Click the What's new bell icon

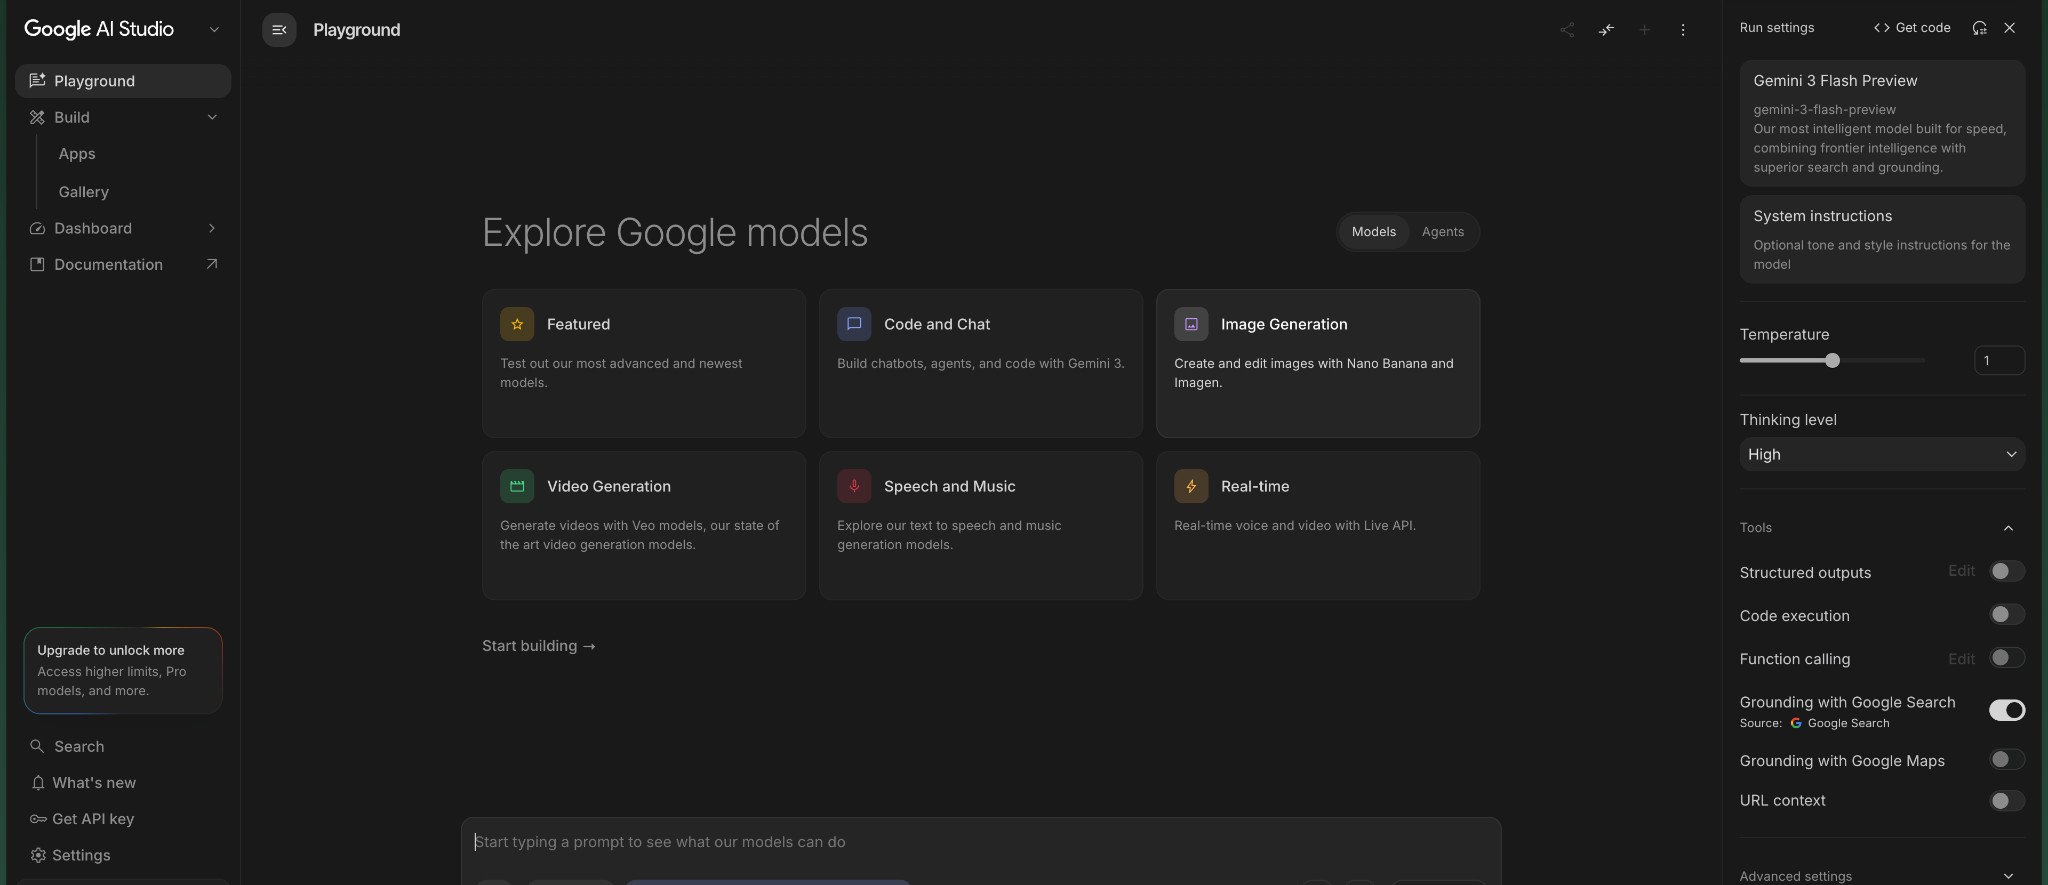(38, 782)
